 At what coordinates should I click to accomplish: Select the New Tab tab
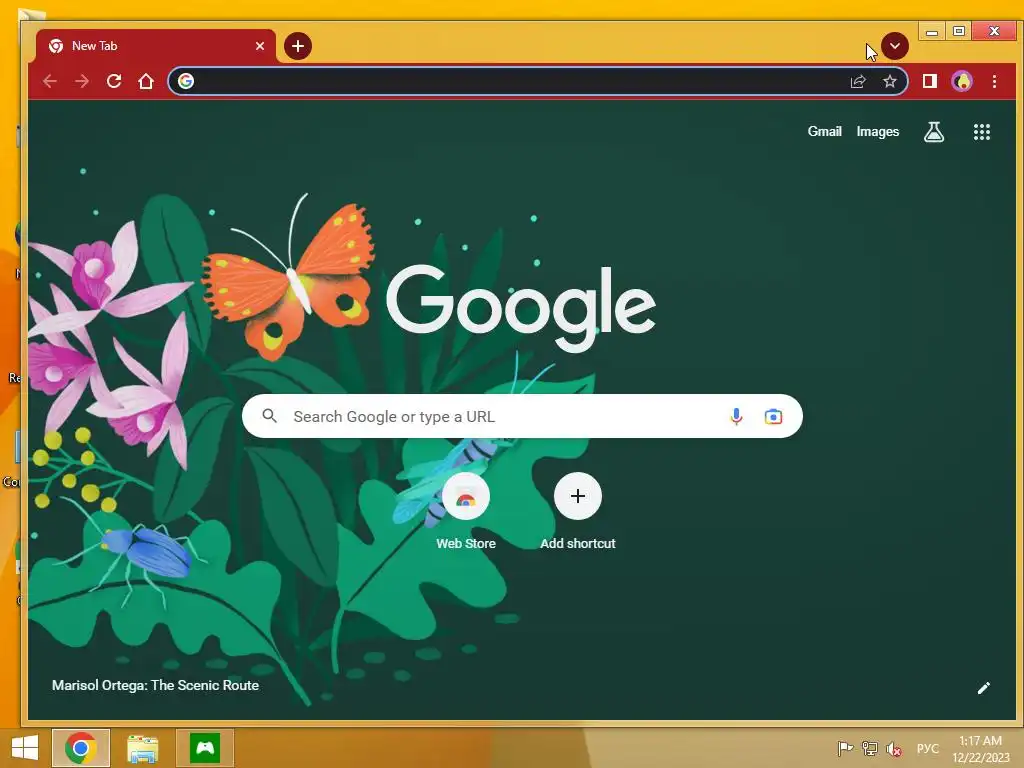(156, 46)
